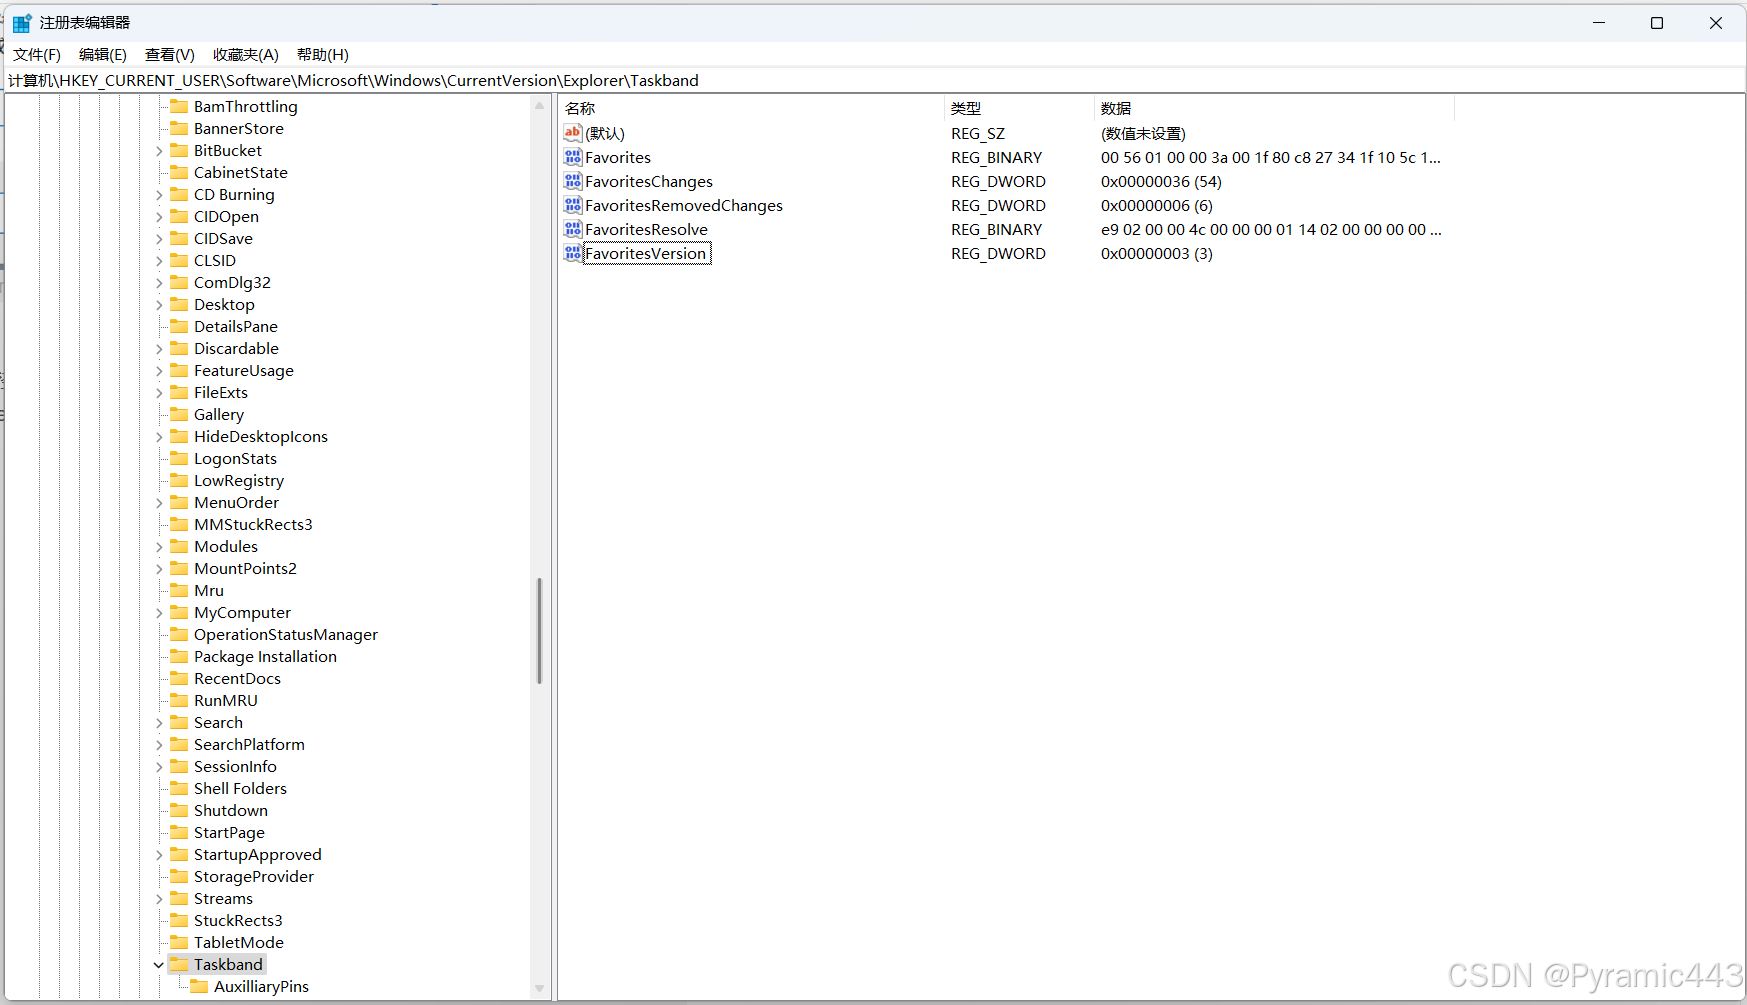Expand the CLSID key
Screen dimensions: 1747x1005
coord(159,261)
